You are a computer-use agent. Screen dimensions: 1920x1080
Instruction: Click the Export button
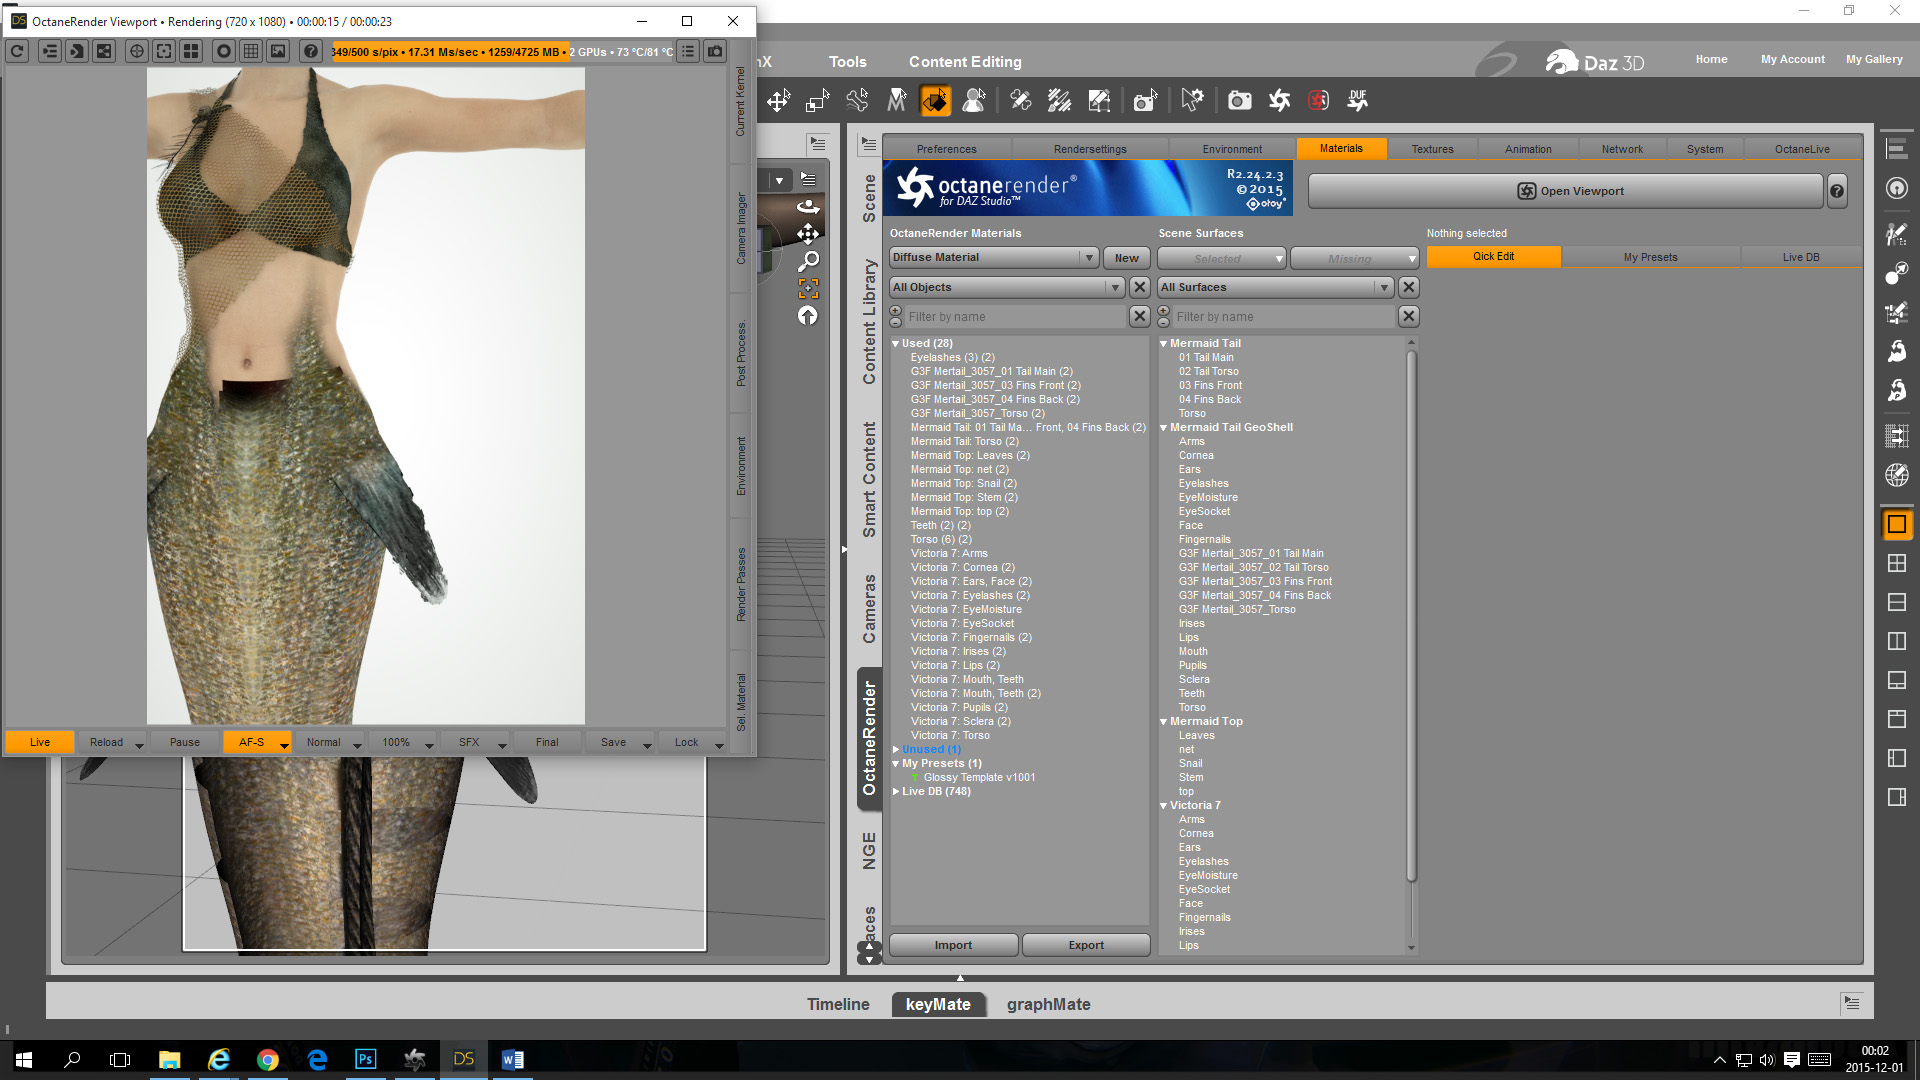pos(1085,945)
